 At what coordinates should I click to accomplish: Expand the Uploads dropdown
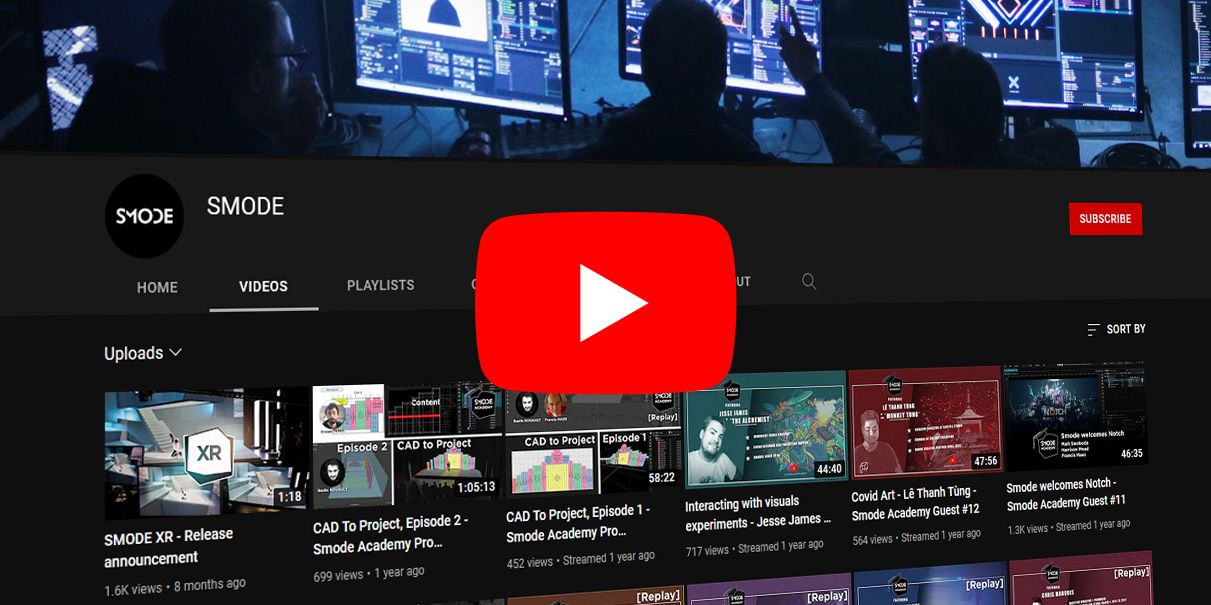pos(143,353)
